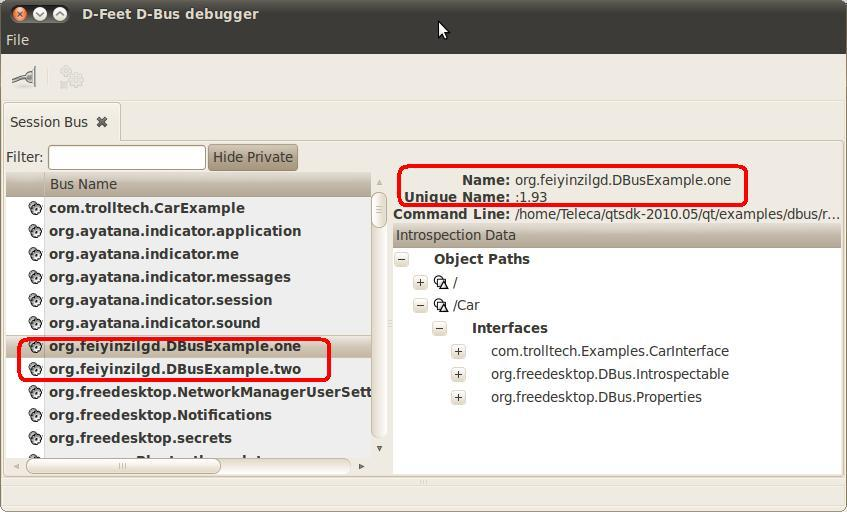This screenshot has width=847, height=512.
Task: Expand com.trolltech.Examples.CarInterface
Action: point(458,352)
